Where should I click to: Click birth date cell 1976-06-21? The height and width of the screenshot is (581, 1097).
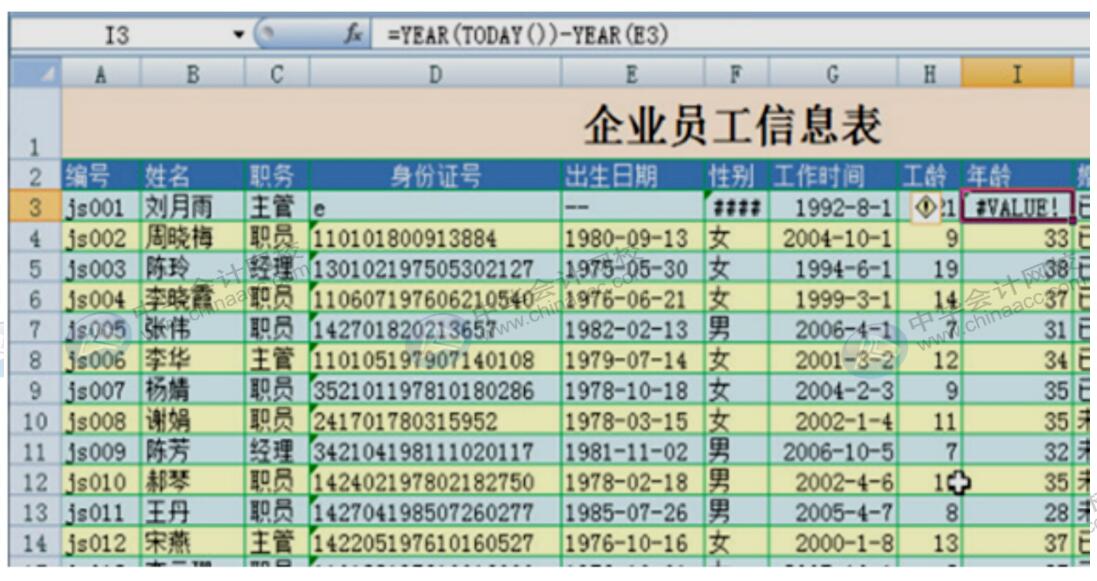(632, 299)
